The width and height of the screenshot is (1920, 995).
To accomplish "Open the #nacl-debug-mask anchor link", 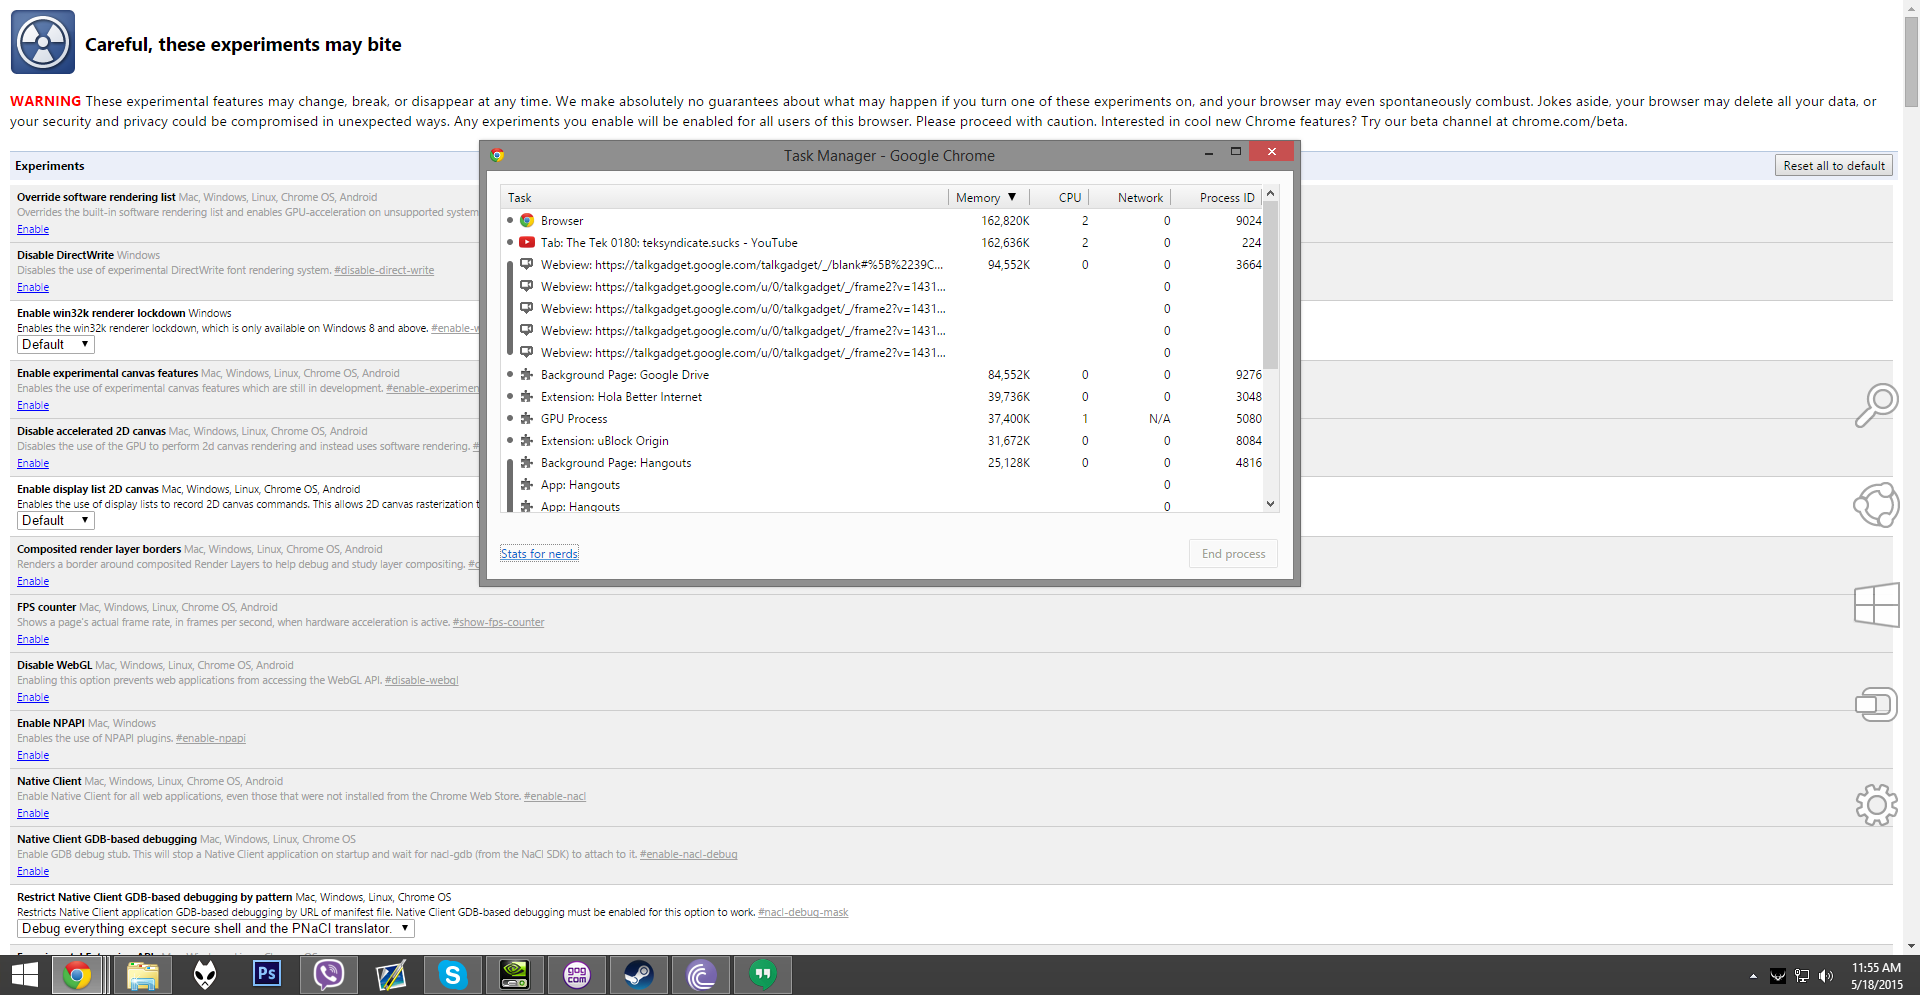I will (803, 913).
